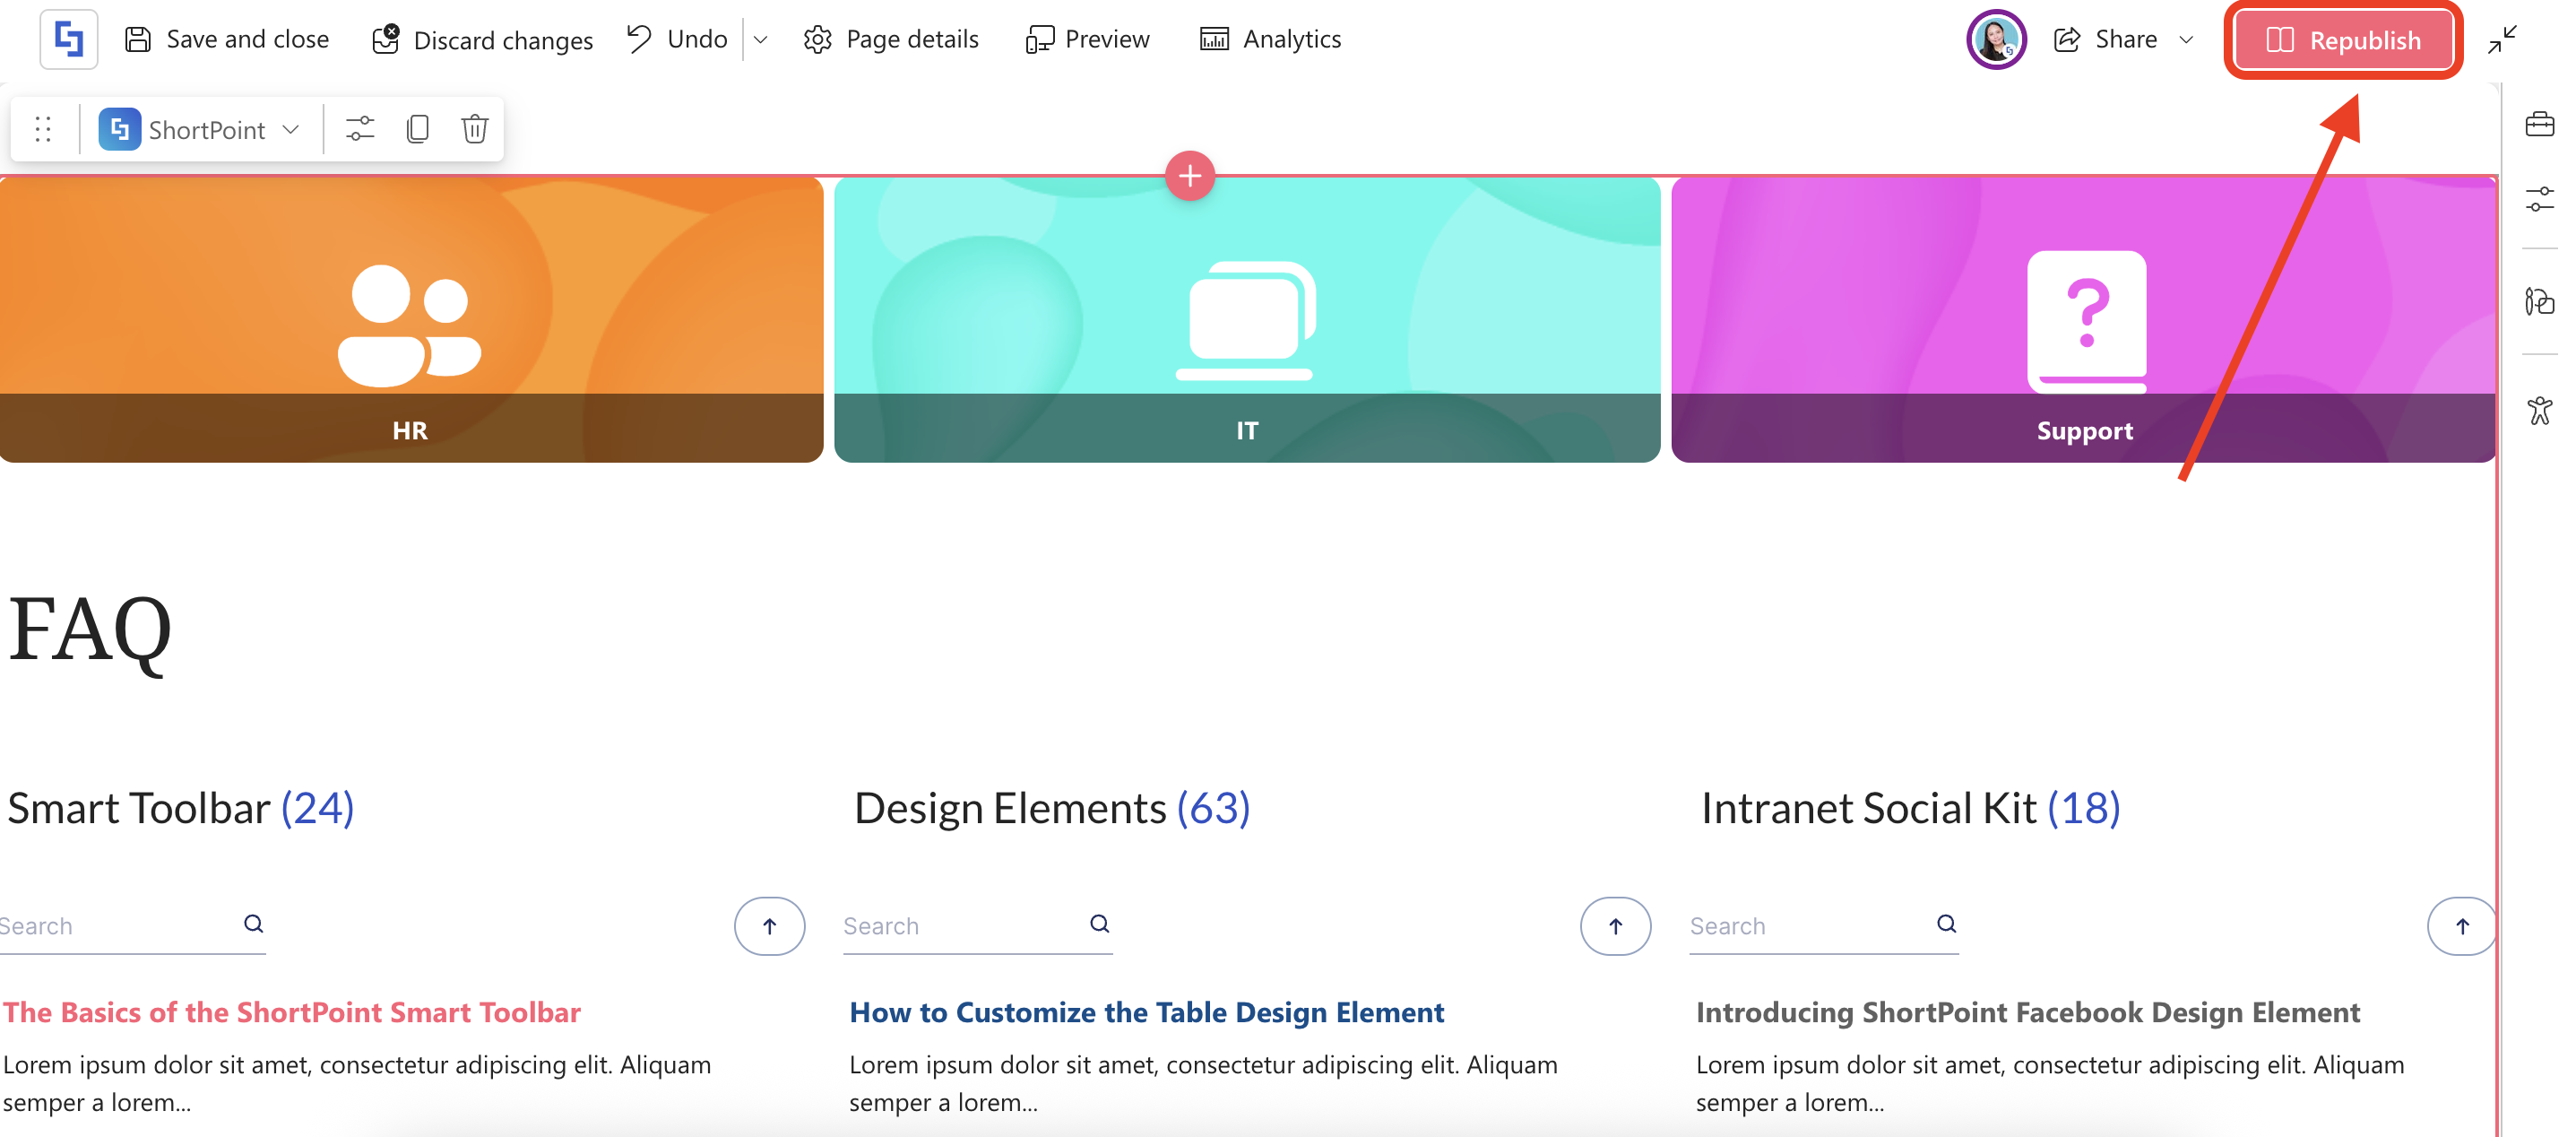Open Introducing ShortPoint Facebook Design Element

pyautogui.click(x=2028, y=1013)
